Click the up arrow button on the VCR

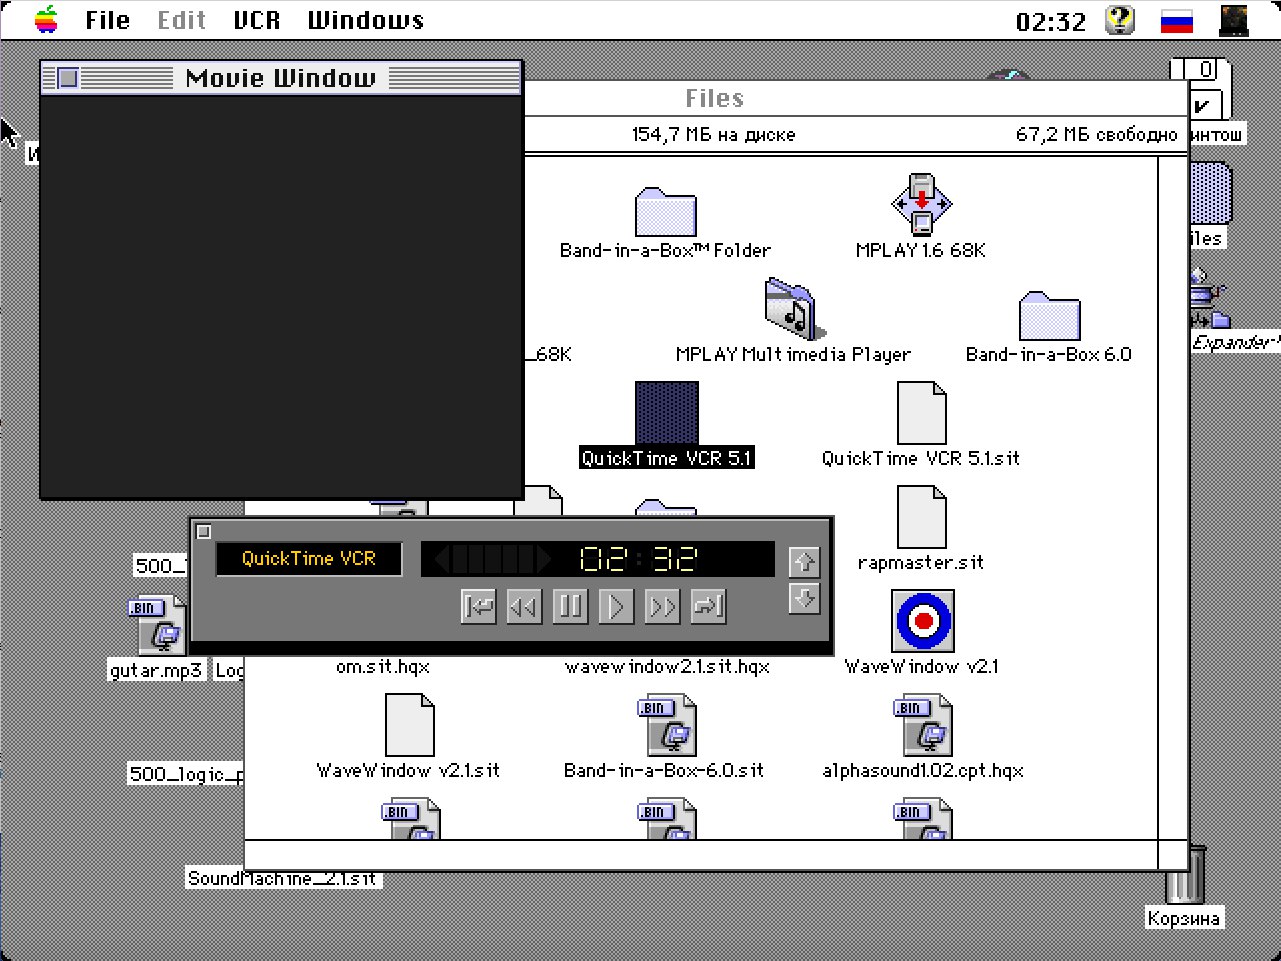(x=804, y=562)
